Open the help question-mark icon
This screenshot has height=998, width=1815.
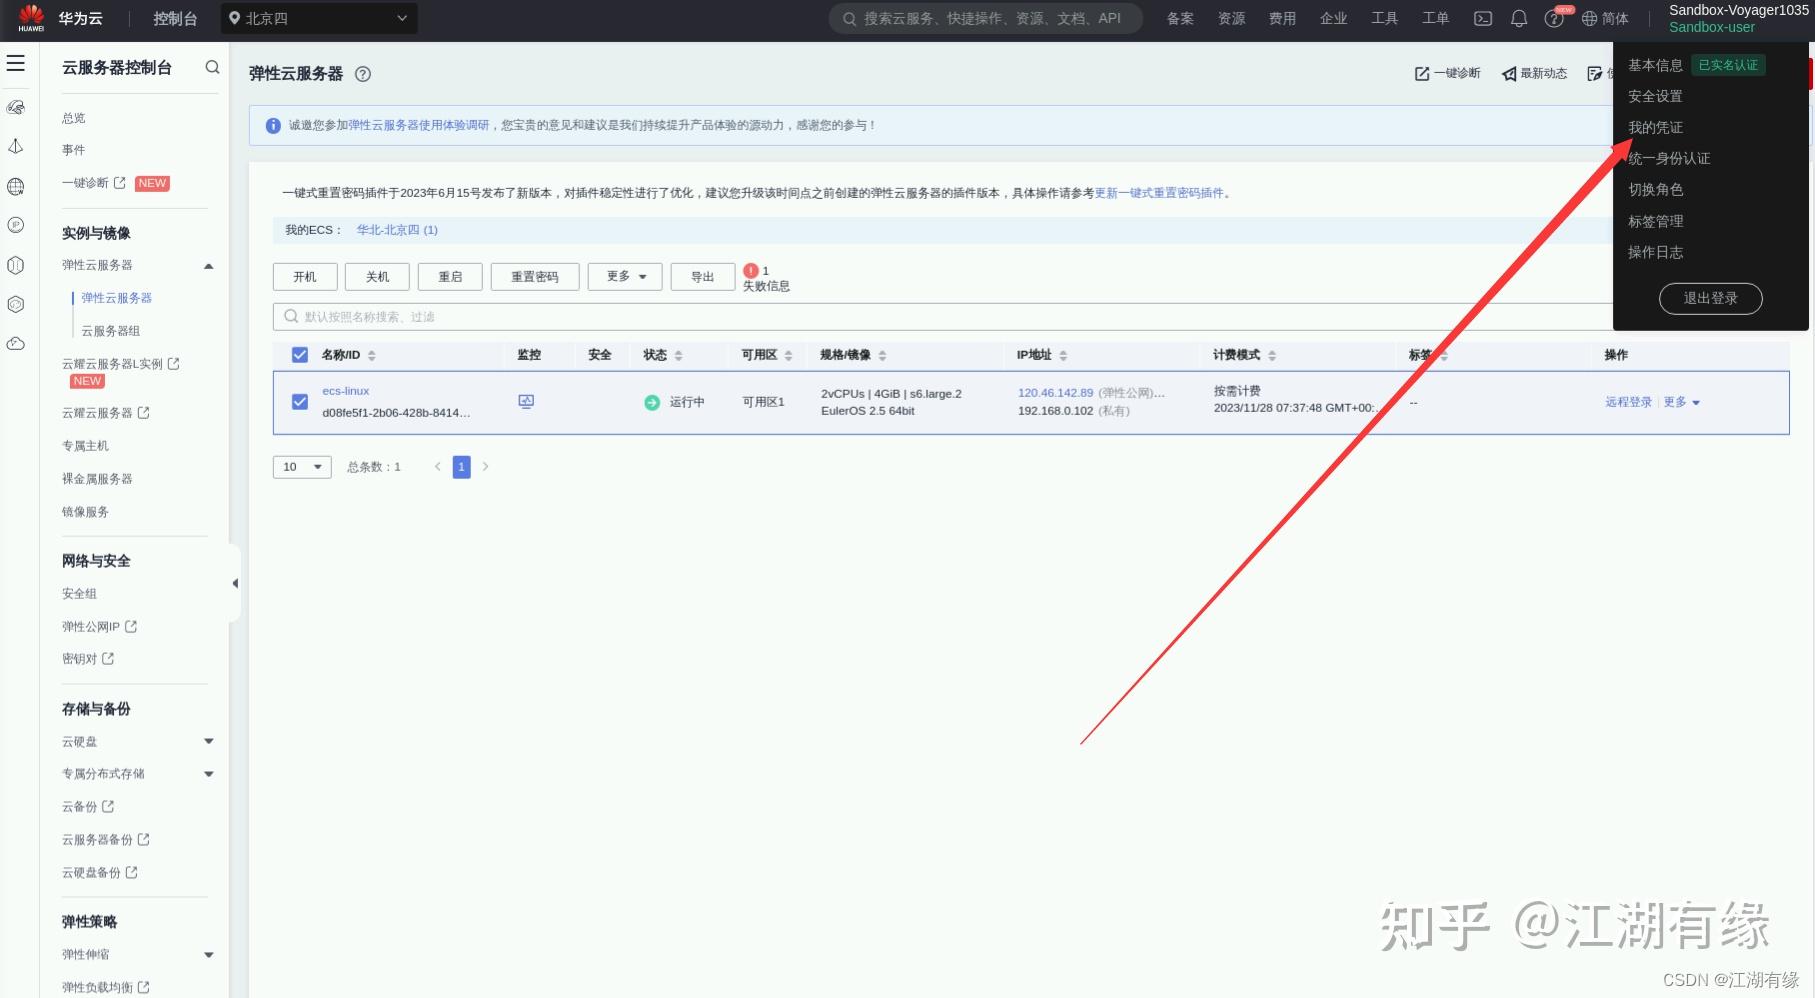(1553, 18)
